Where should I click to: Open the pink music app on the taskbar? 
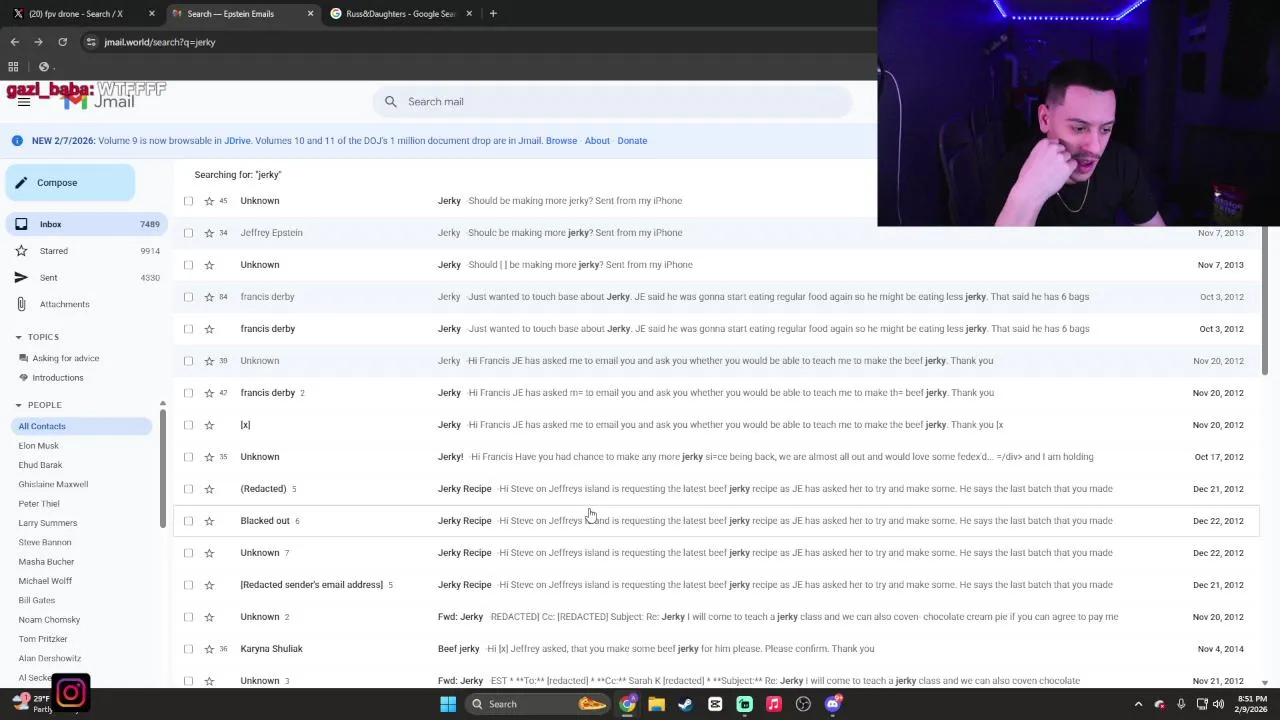773,704
